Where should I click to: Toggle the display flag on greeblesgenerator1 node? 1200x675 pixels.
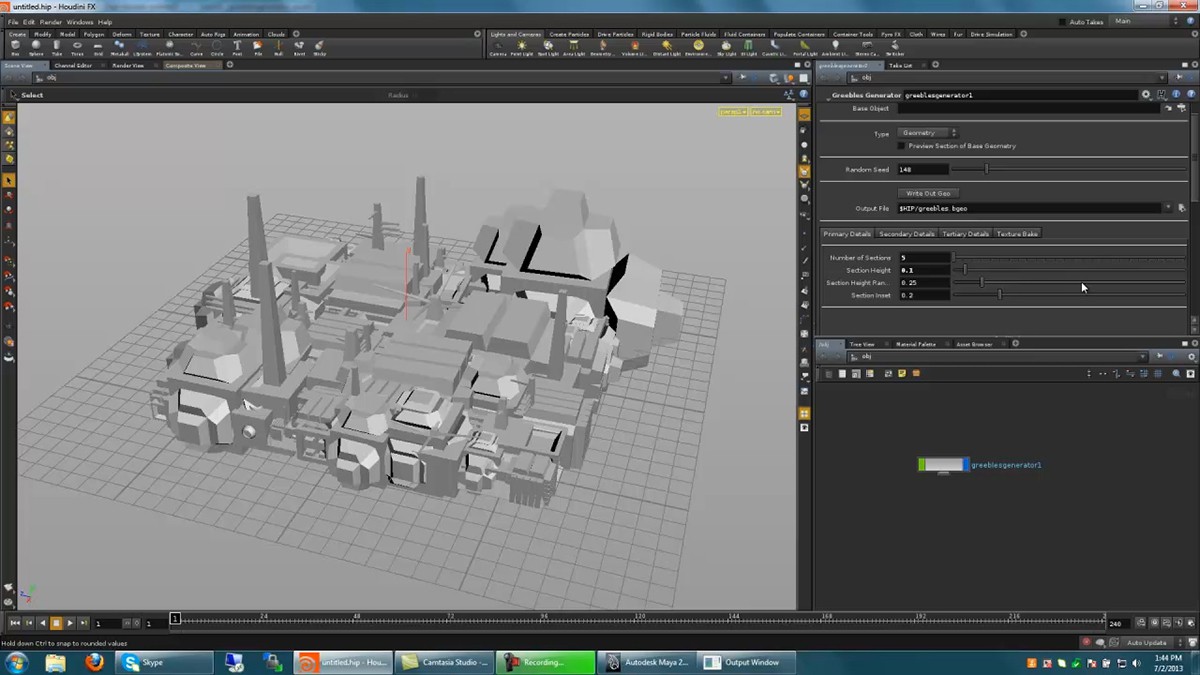(x=966, y=463)
